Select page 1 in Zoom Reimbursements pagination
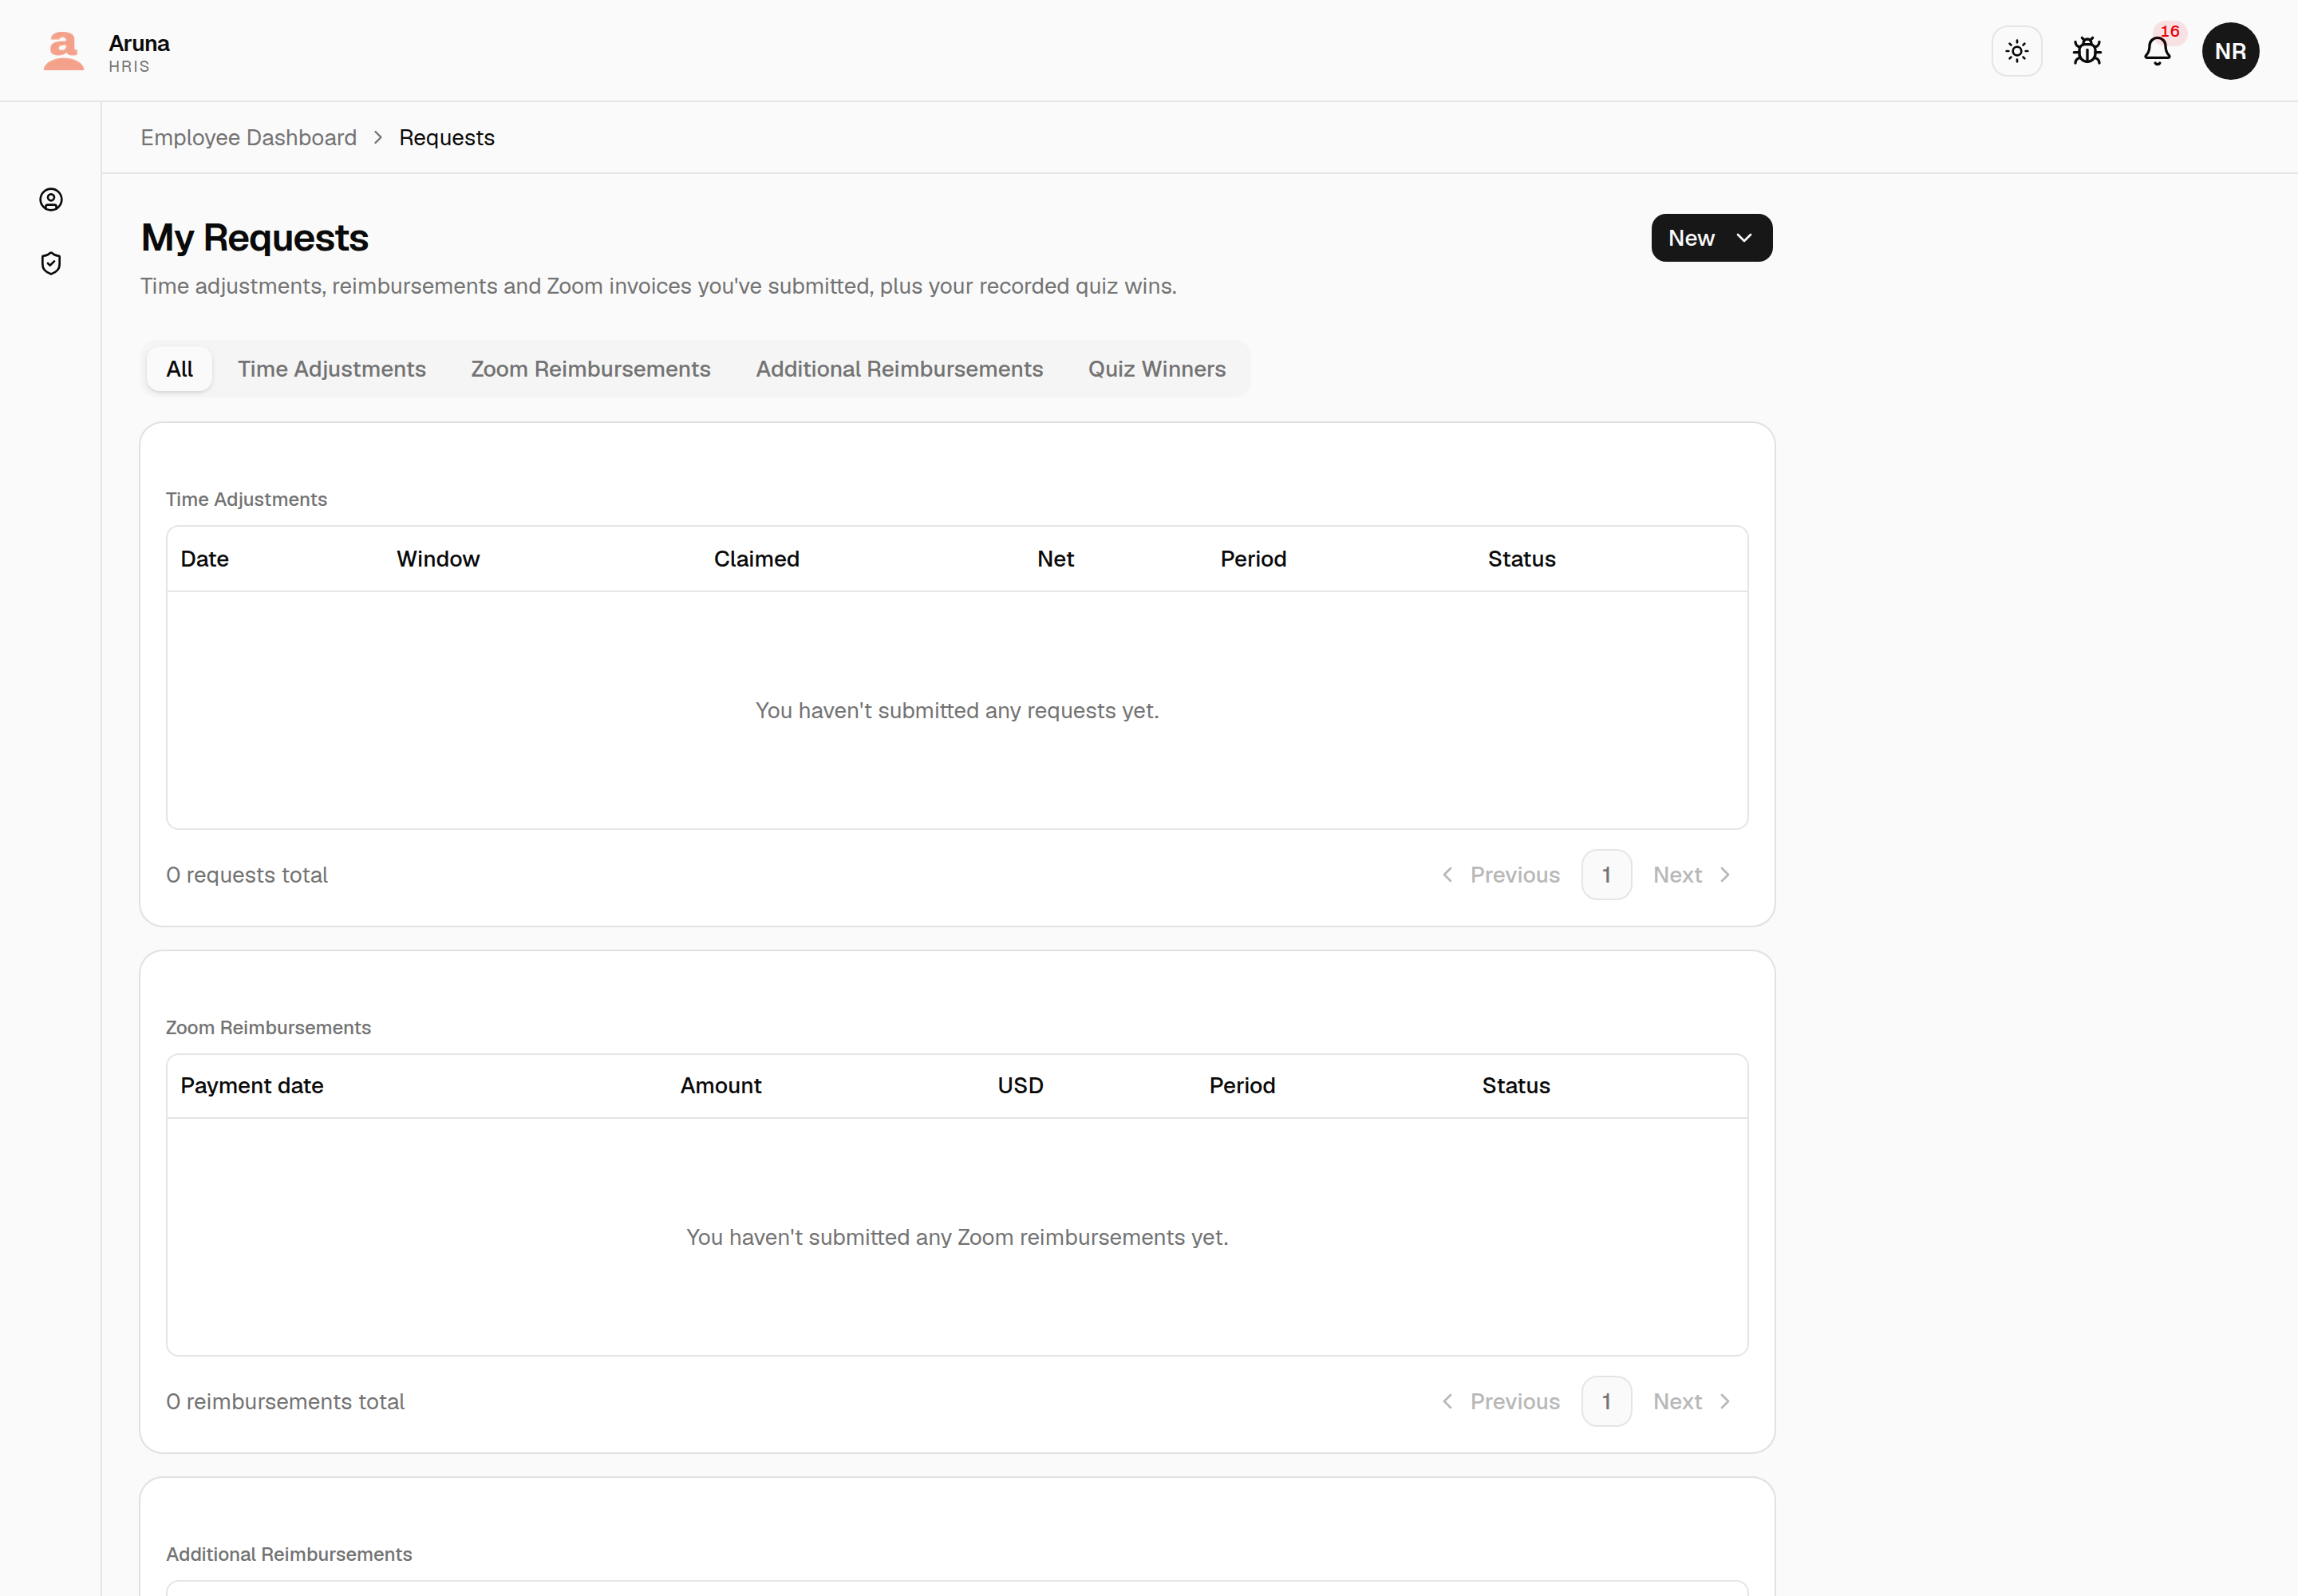Screen dimensions: 2298x1596 point(1606,1401)
